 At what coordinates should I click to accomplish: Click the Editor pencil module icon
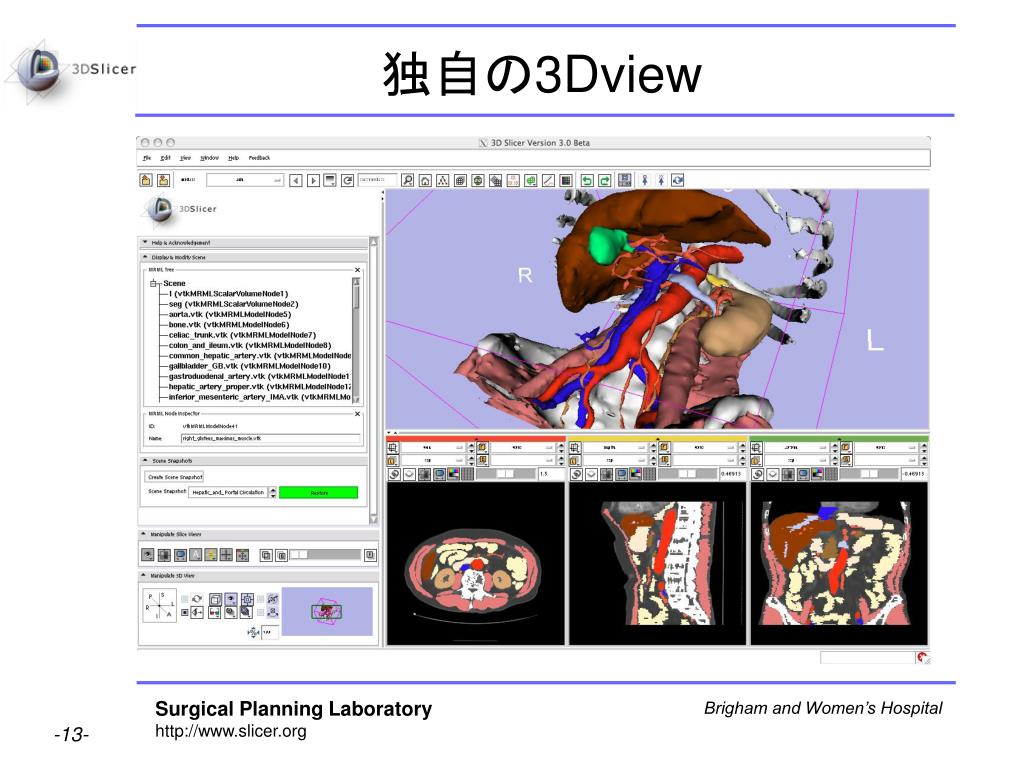pyautogui.click(x=549, y=180)
